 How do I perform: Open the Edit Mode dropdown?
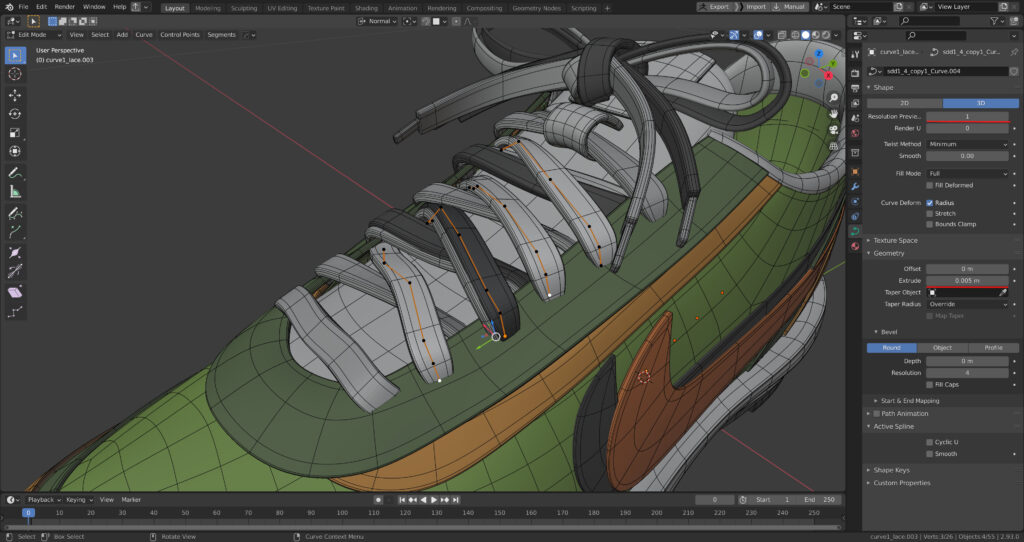(34, 35)
